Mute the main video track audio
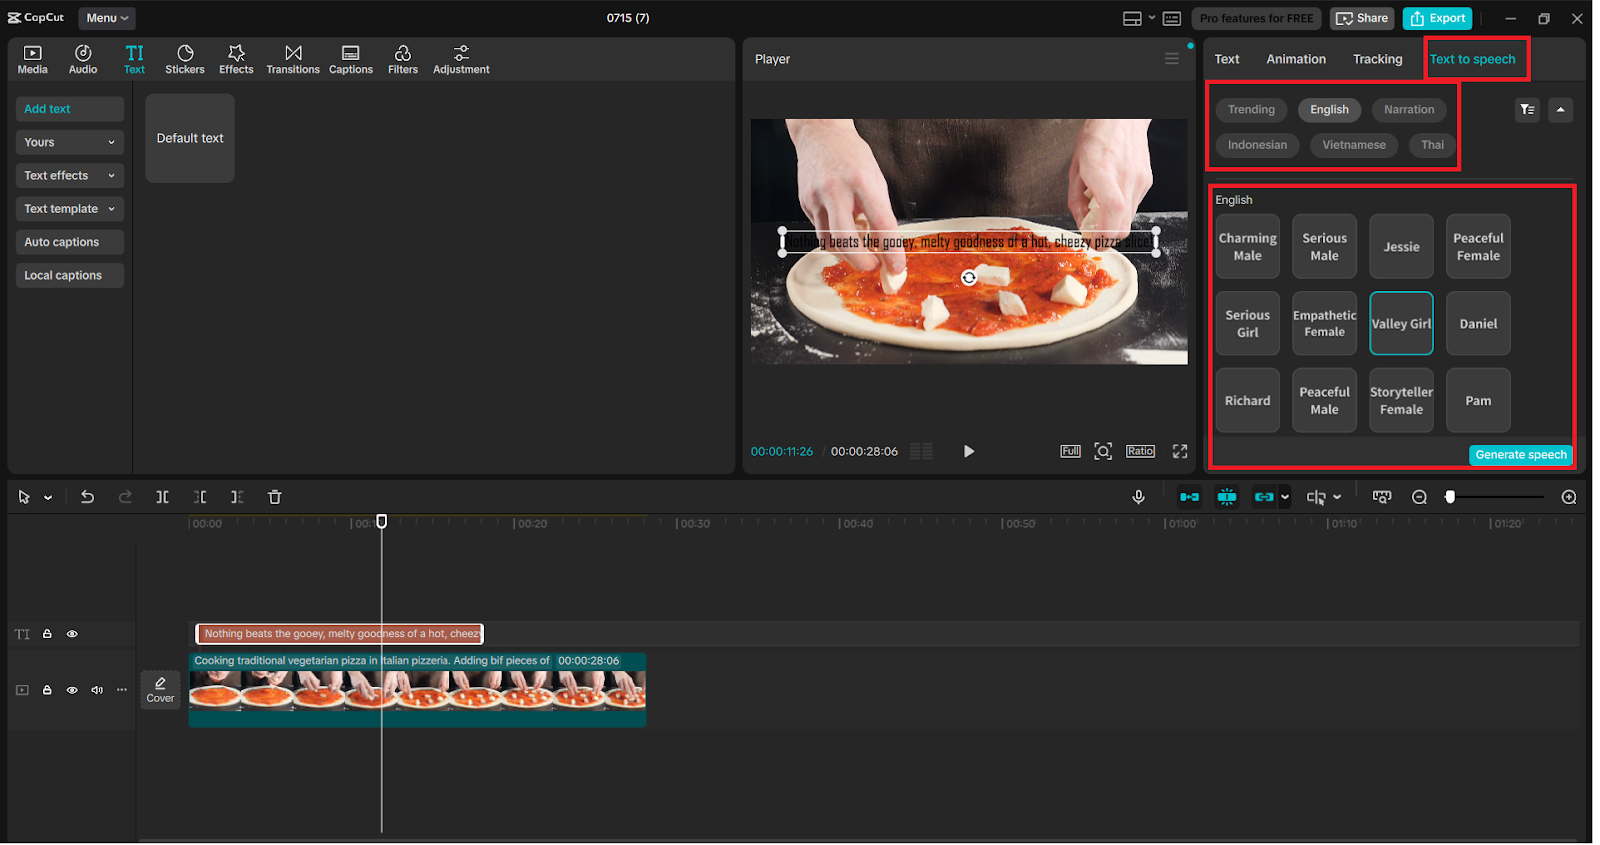Image resolution: width=1600 pixels, height=845 pixels. coord(97,690)
